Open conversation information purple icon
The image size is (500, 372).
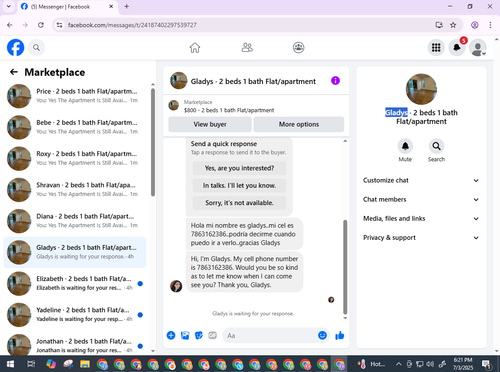tap(335, 81)
